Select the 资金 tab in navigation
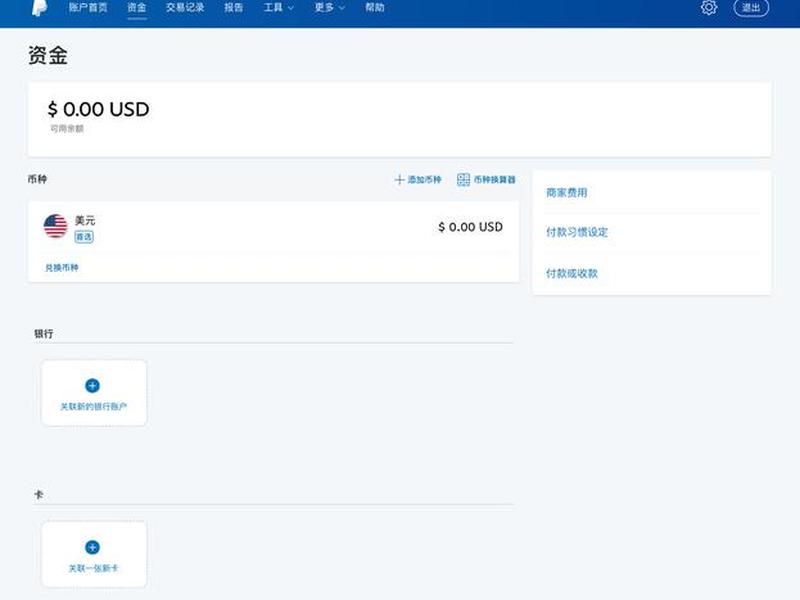This screenshot has height=600, width=800. pos(137,8)
